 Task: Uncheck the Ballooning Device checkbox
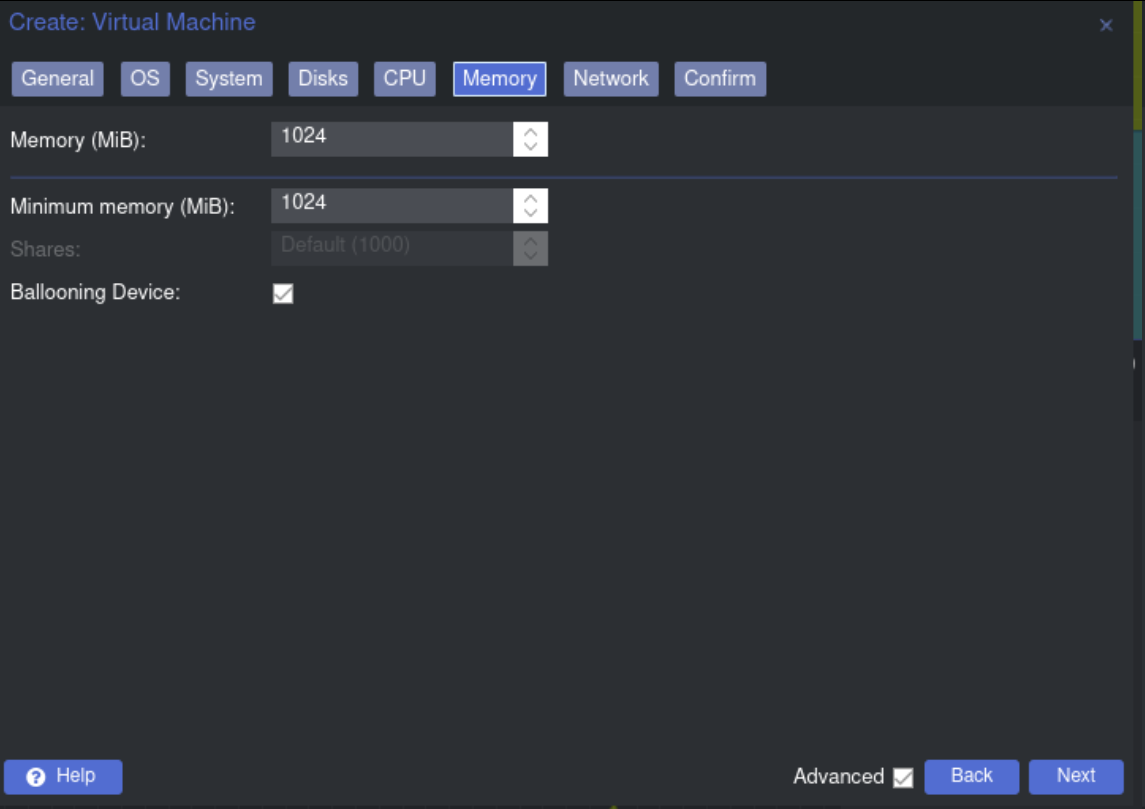283,293
